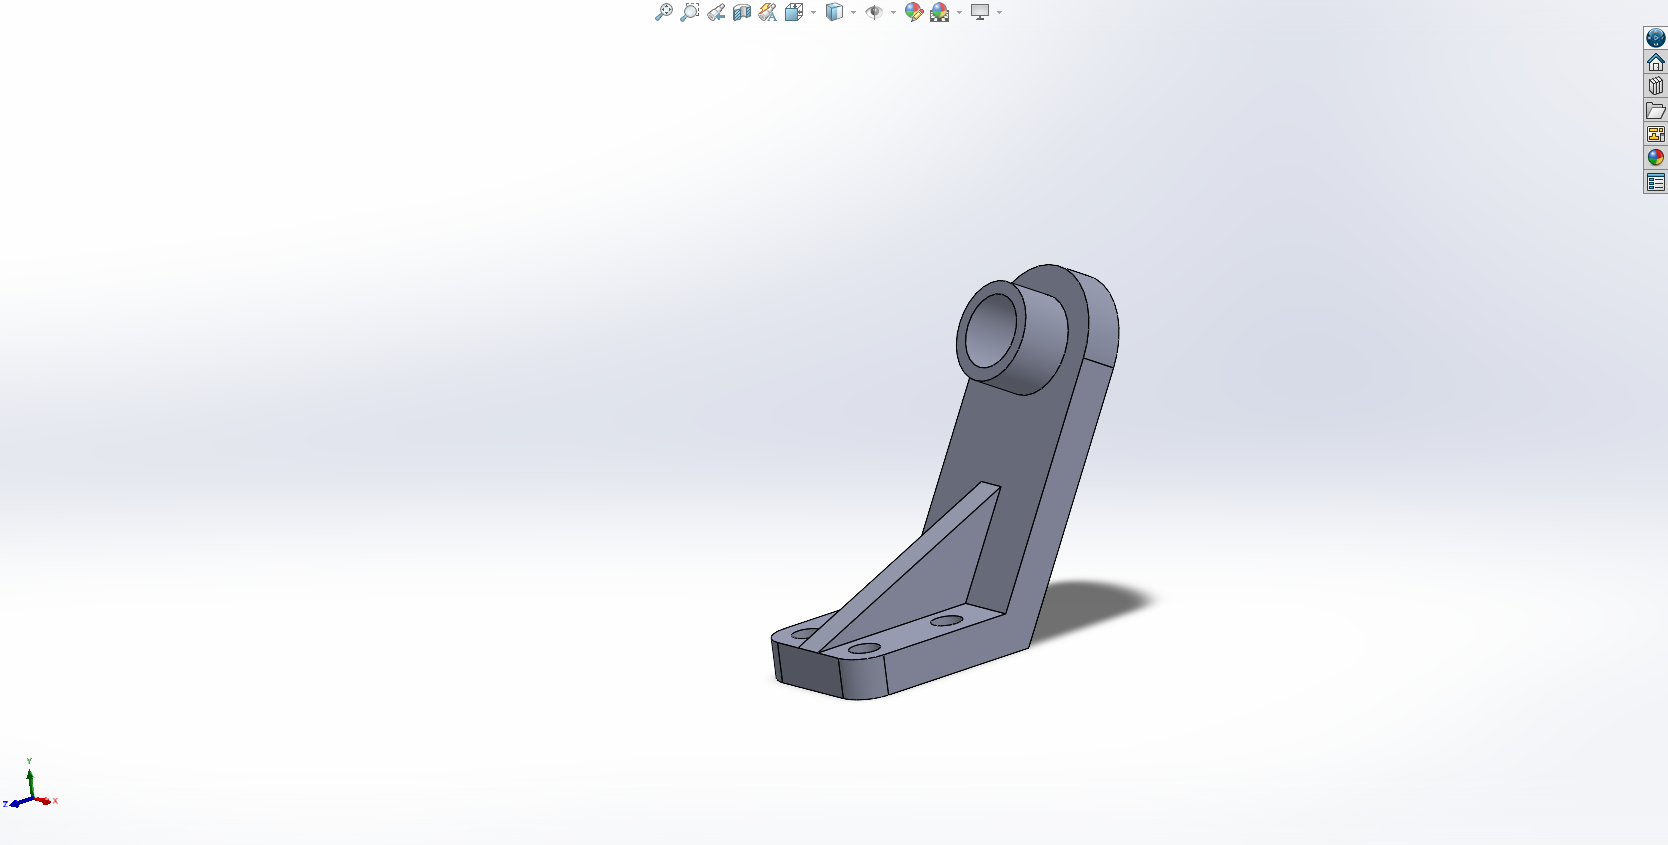Click the Zoom to Fit magnifier icon
This screenshot has width=1668, height=845.
click(x=664, y=12)
